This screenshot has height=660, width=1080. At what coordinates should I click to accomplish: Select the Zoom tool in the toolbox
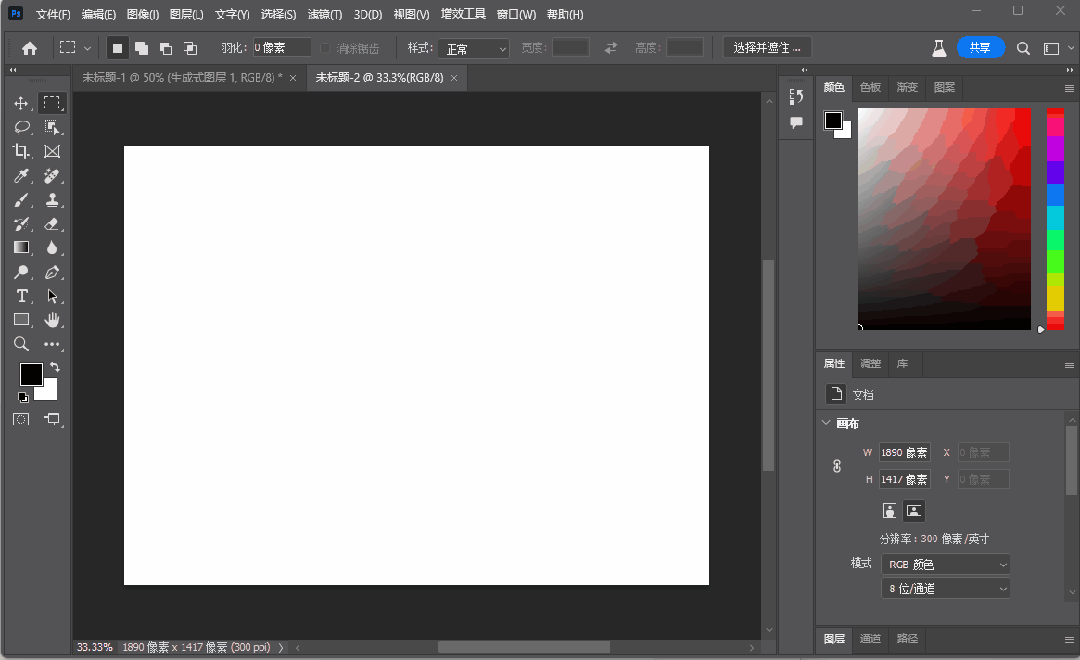pos(21,344)
